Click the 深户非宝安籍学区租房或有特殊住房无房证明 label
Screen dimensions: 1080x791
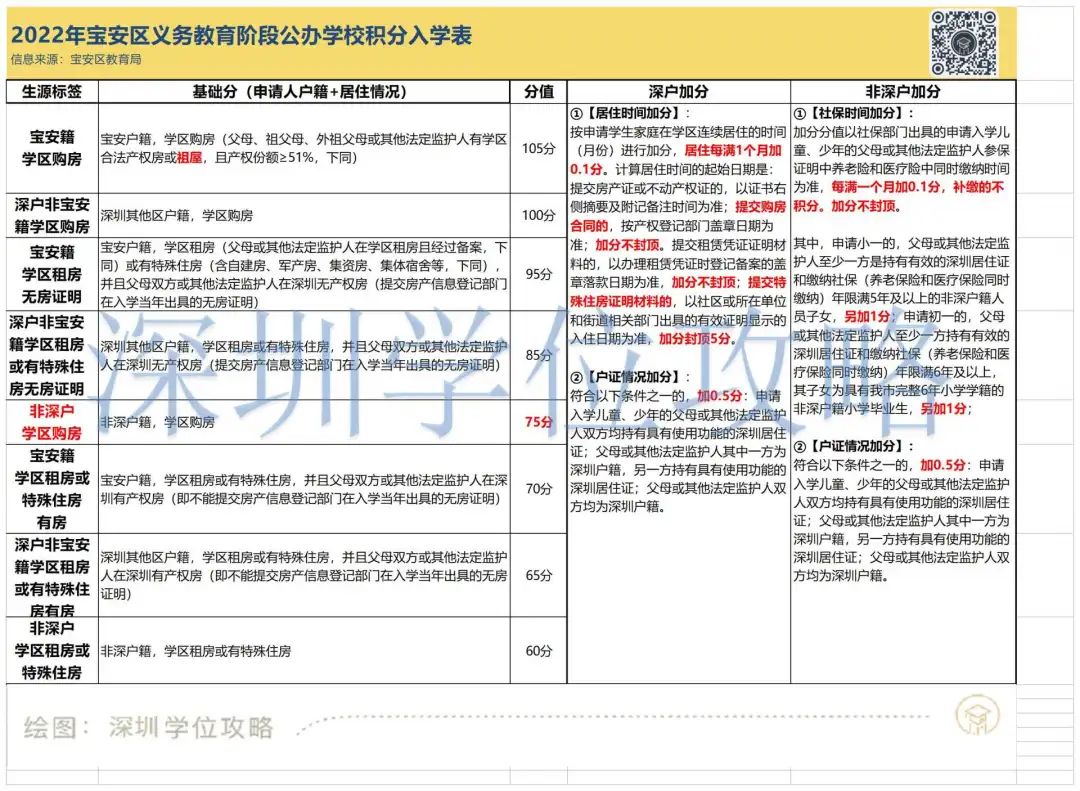tap(52, 355)
